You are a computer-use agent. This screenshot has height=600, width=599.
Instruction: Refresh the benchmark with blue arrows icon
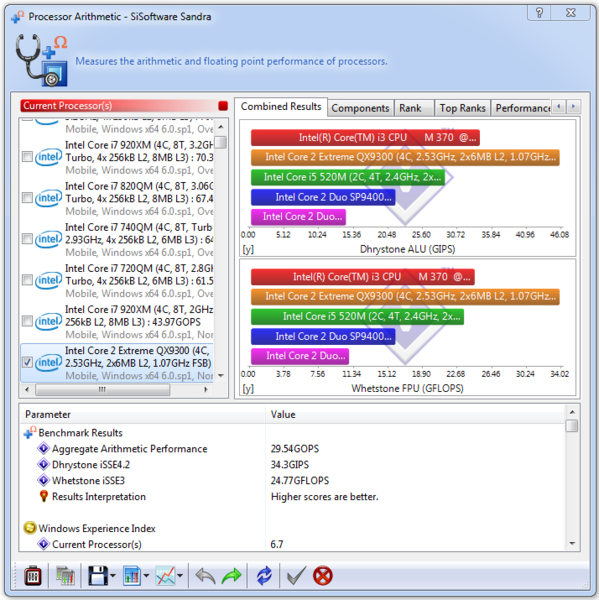pos(264,576)
